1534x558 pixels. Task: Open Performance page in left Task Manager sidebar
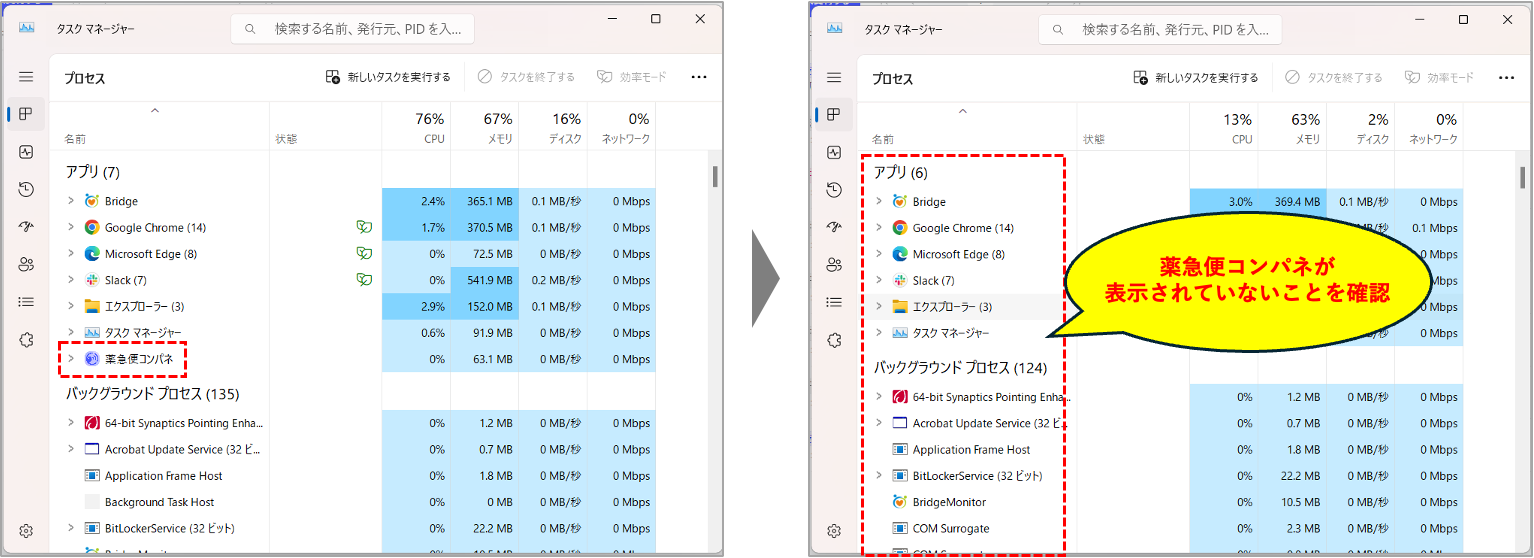[x=26, y=152]
